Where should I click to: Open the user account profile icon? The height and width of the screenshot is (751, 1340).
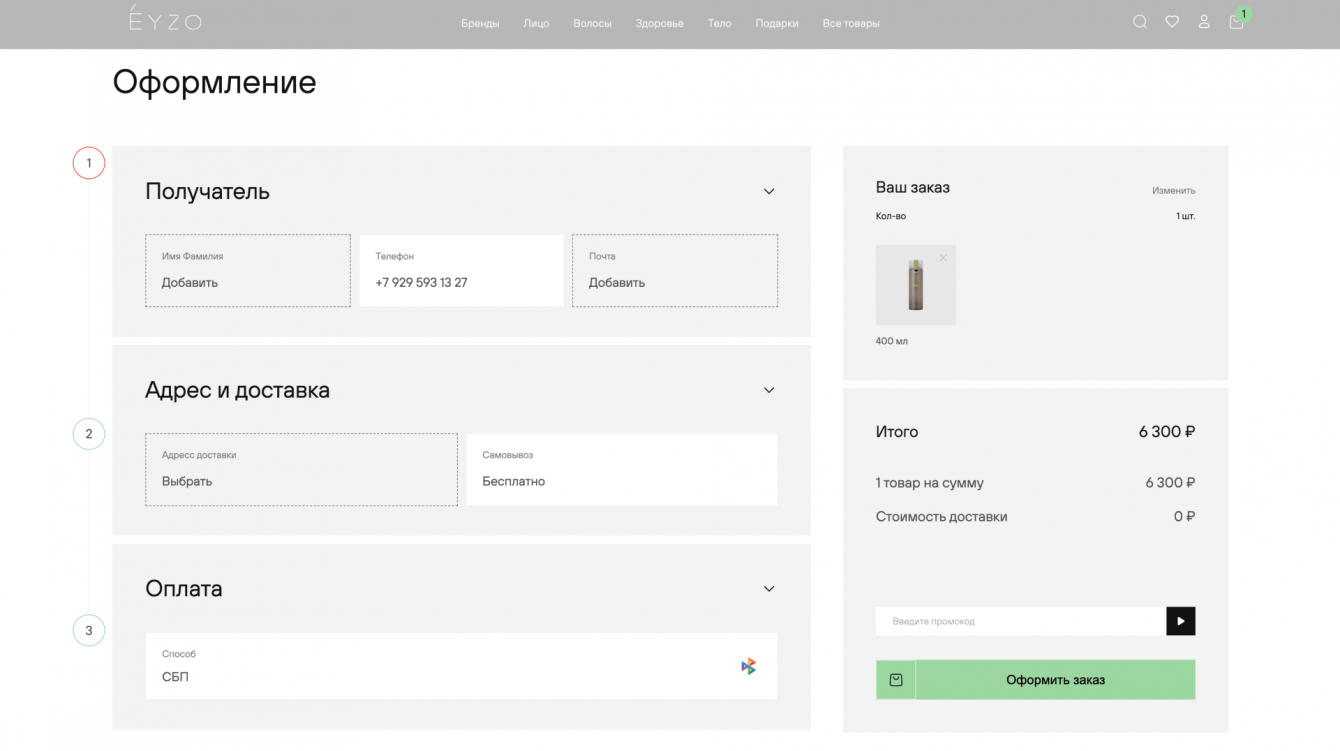coord(1204,22)
